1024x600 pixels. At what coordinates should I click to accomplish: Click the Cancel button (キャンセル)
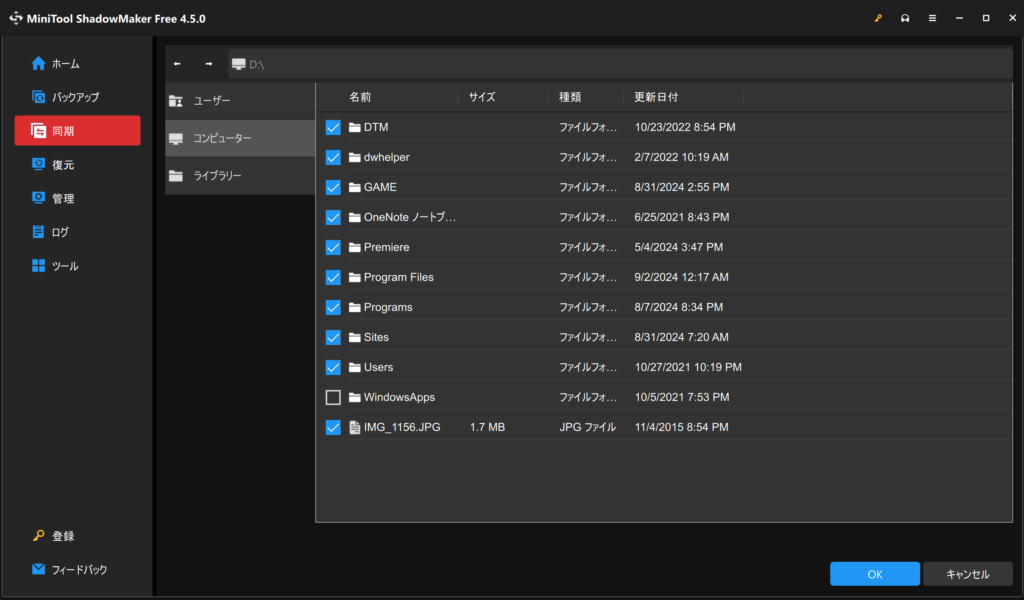tap(968, 574)
